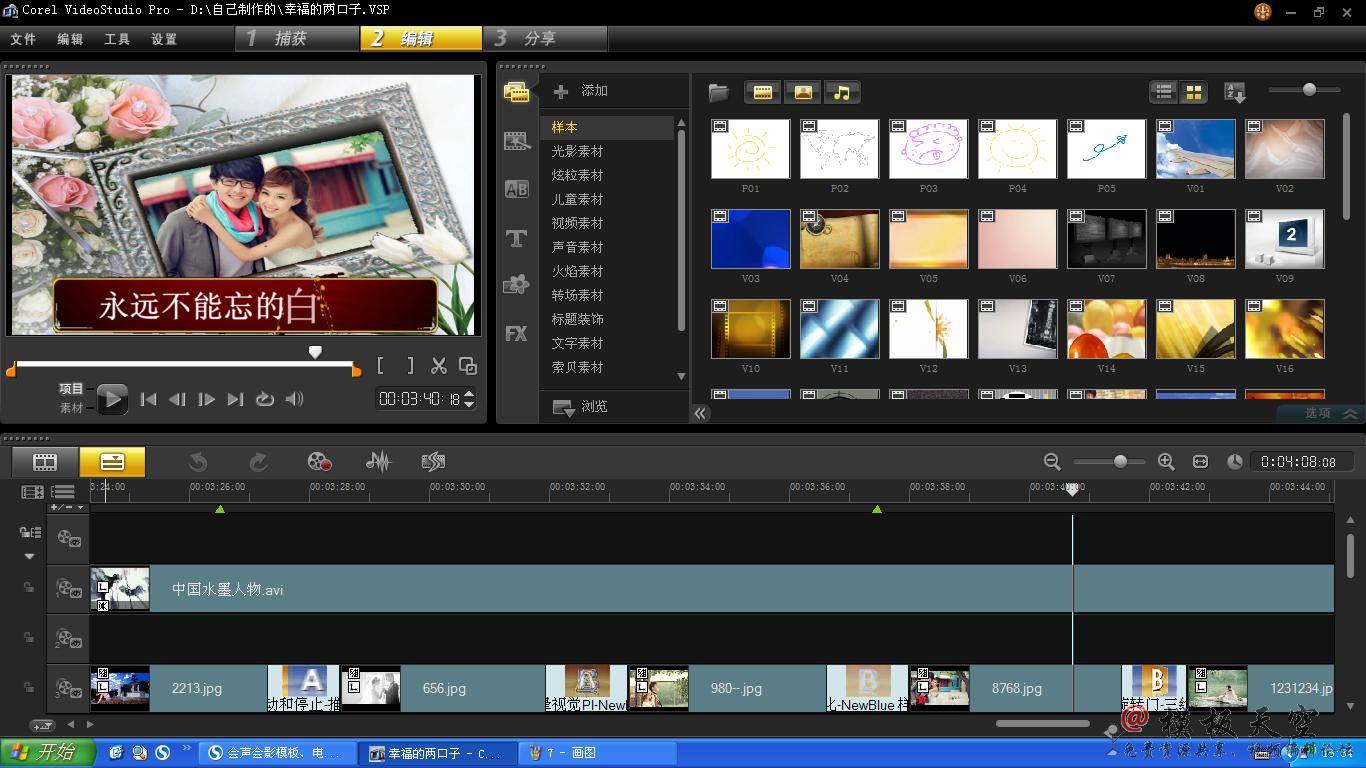This screenshot has width=1366, height=768.
Task: Step to previous frame
Action: click(x=177, y=399)
